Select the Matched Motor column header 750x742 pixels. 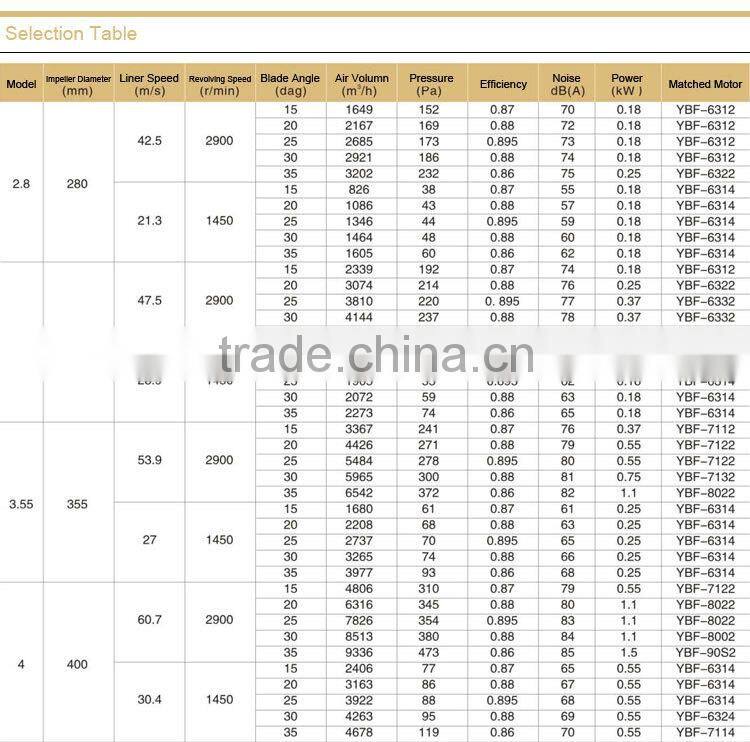(x=705, y=84)
